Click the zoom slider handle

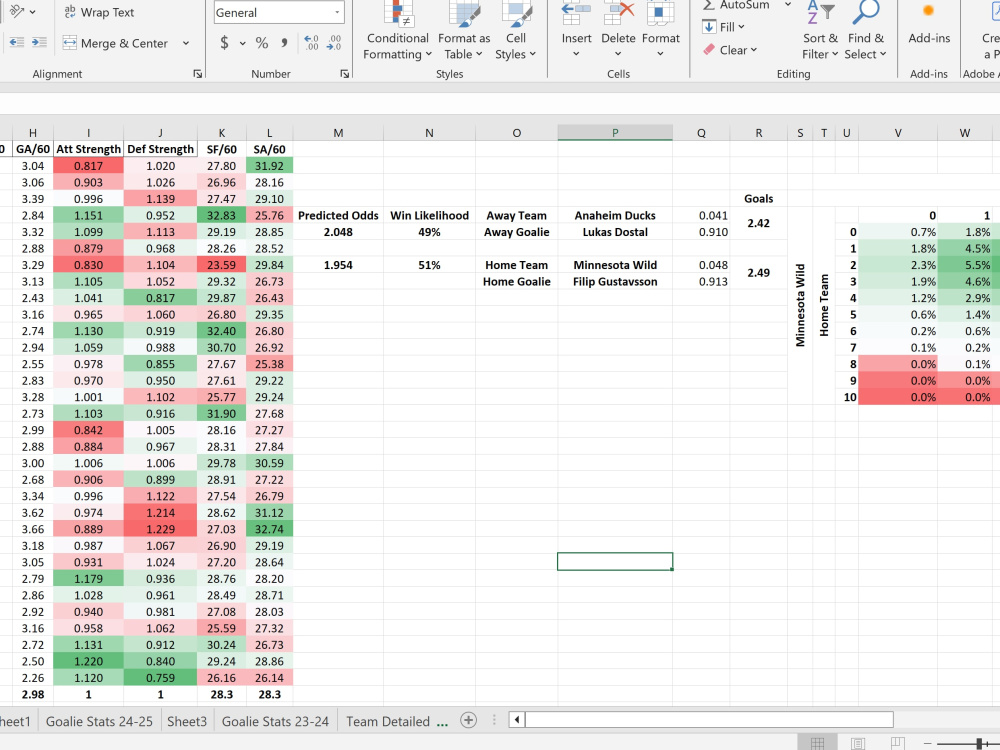point(978,744)
